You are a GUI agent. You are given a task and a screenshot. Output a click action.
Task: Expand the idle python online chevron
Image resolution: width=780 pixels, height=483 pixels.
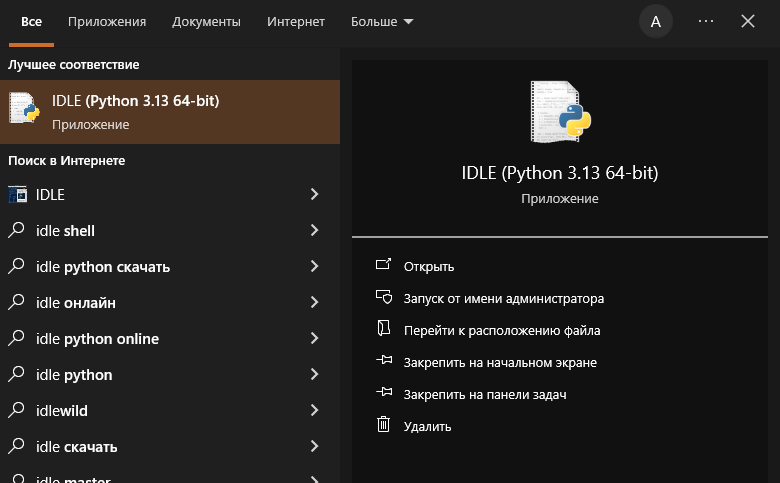point(314,338)
